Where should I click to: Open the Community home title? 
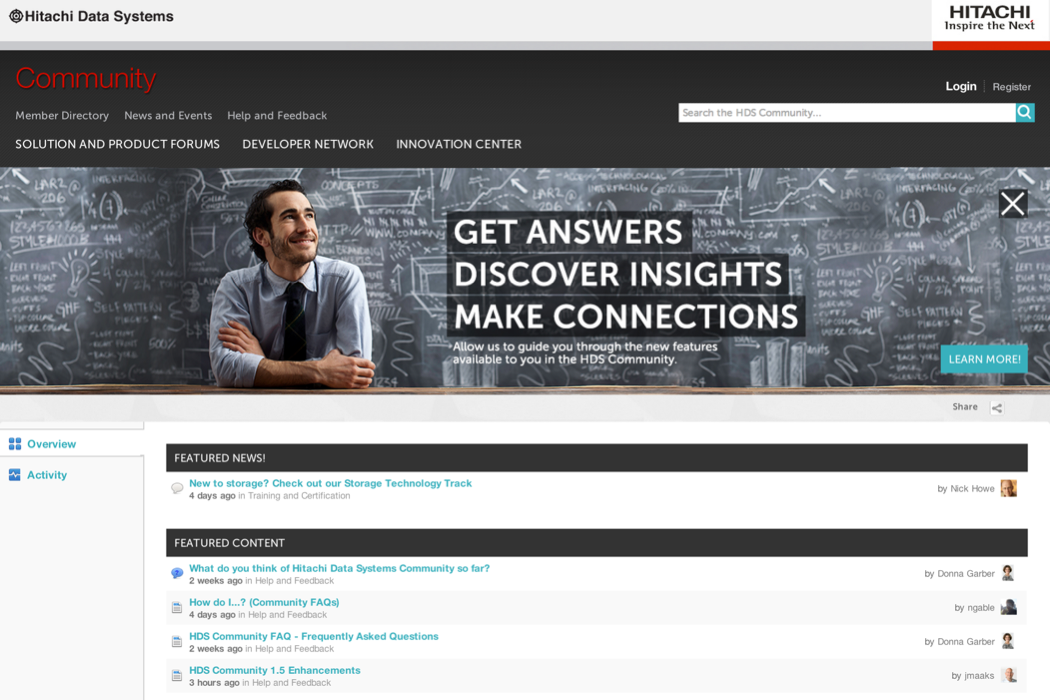pos(86,78)
